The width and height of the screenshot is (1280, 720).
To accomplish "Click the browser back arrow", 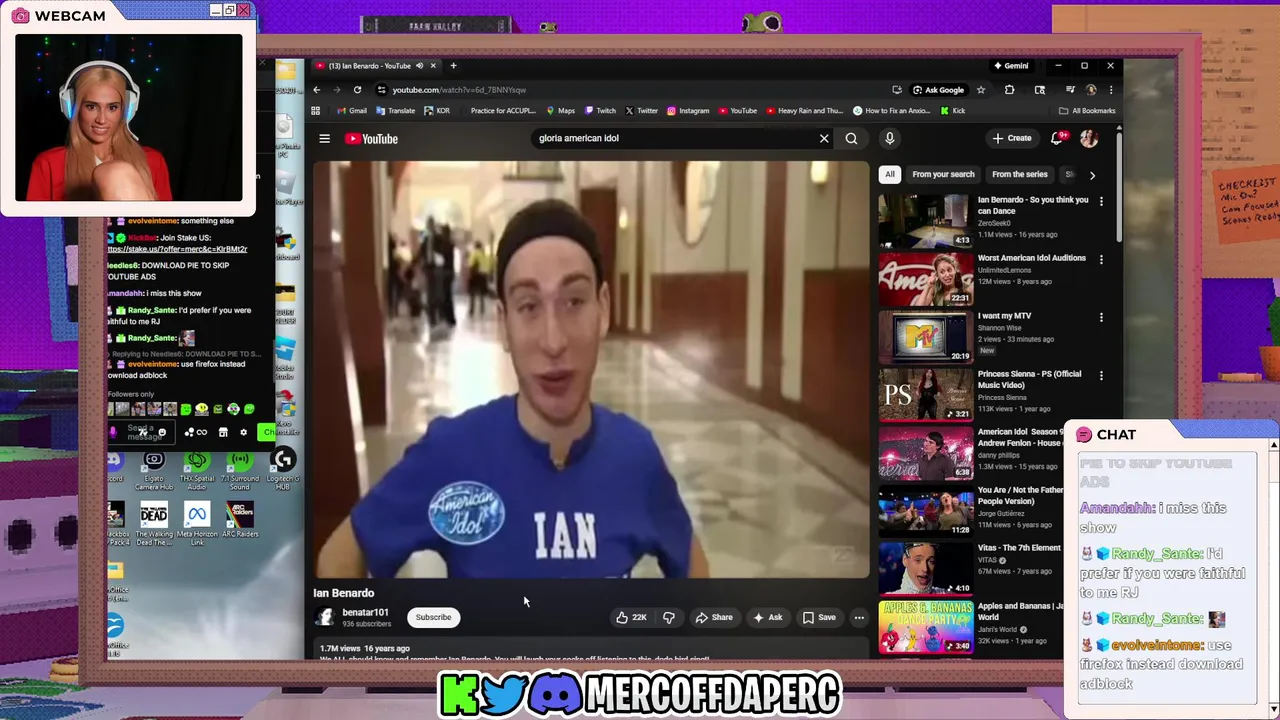I will click(317, 90).
